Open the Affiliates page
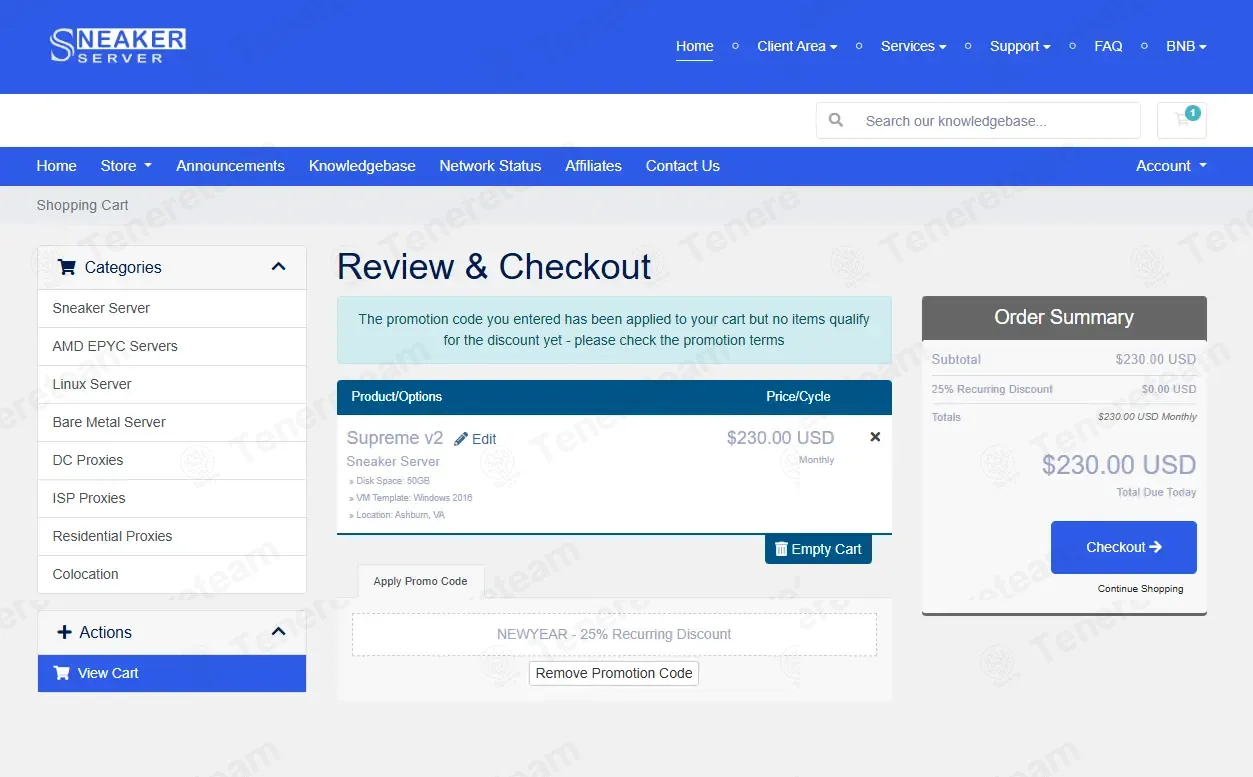This screenshot has width=1253, height=777. [593, 166]
